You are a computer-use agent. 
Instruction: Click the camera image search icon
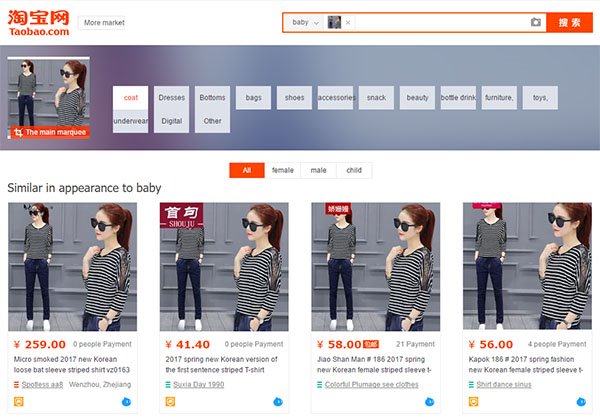point(536,22)
